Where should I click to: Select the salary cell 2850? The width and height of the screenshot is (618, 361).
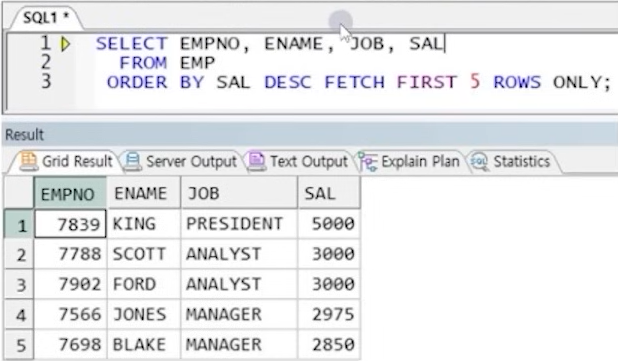click(329, 345)
